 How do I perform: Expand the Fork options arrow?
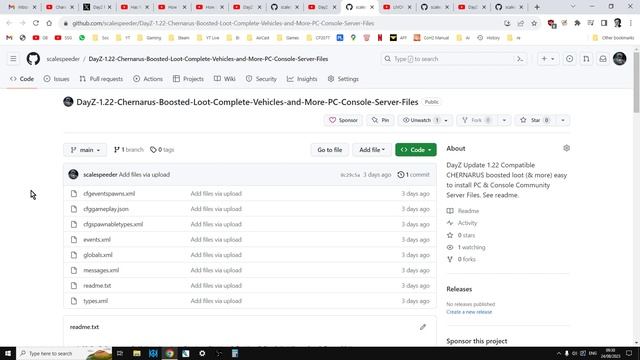504,120
